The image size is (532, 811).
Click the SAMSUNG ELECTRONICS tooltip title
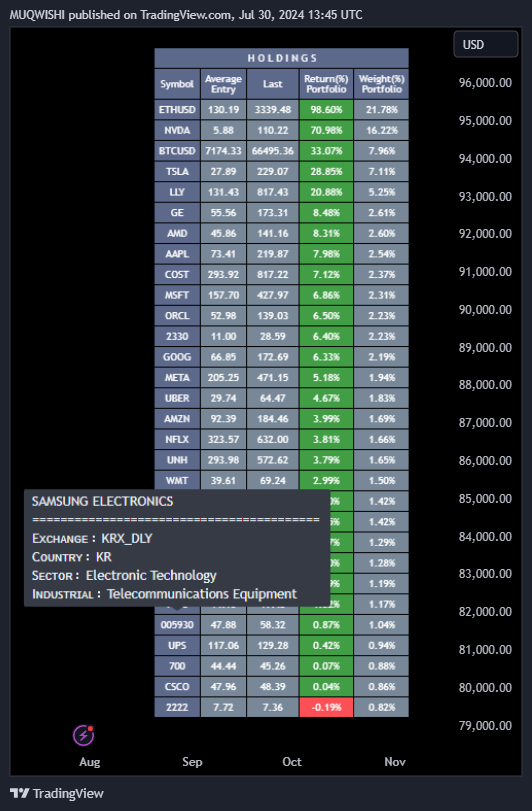coord(102,501)
